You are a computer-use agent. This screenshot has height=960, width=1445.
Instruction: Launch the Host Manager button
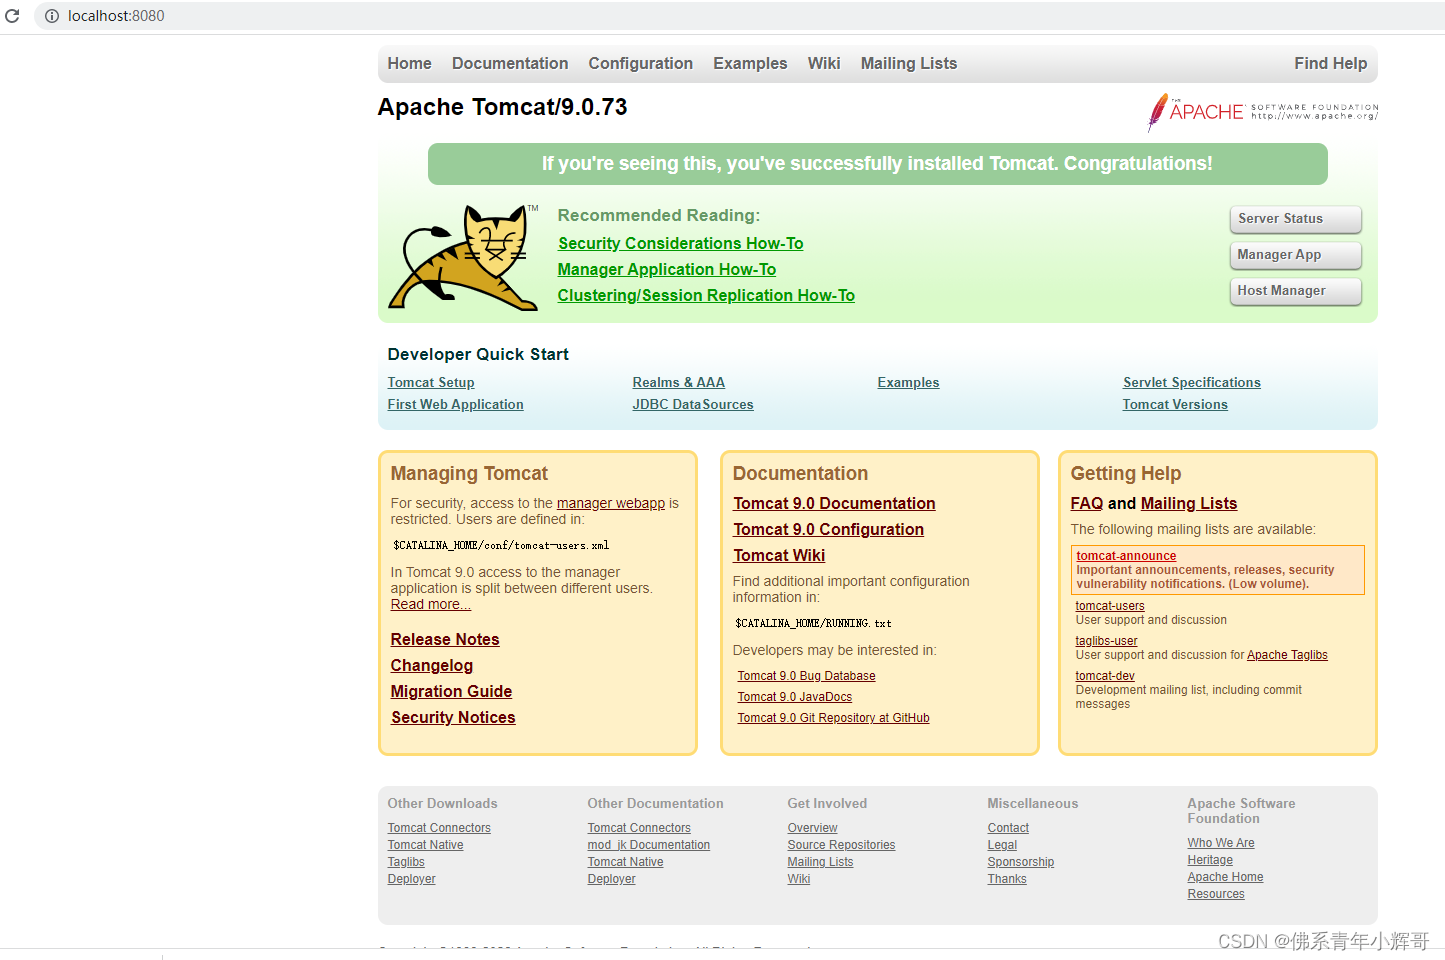1295,291
